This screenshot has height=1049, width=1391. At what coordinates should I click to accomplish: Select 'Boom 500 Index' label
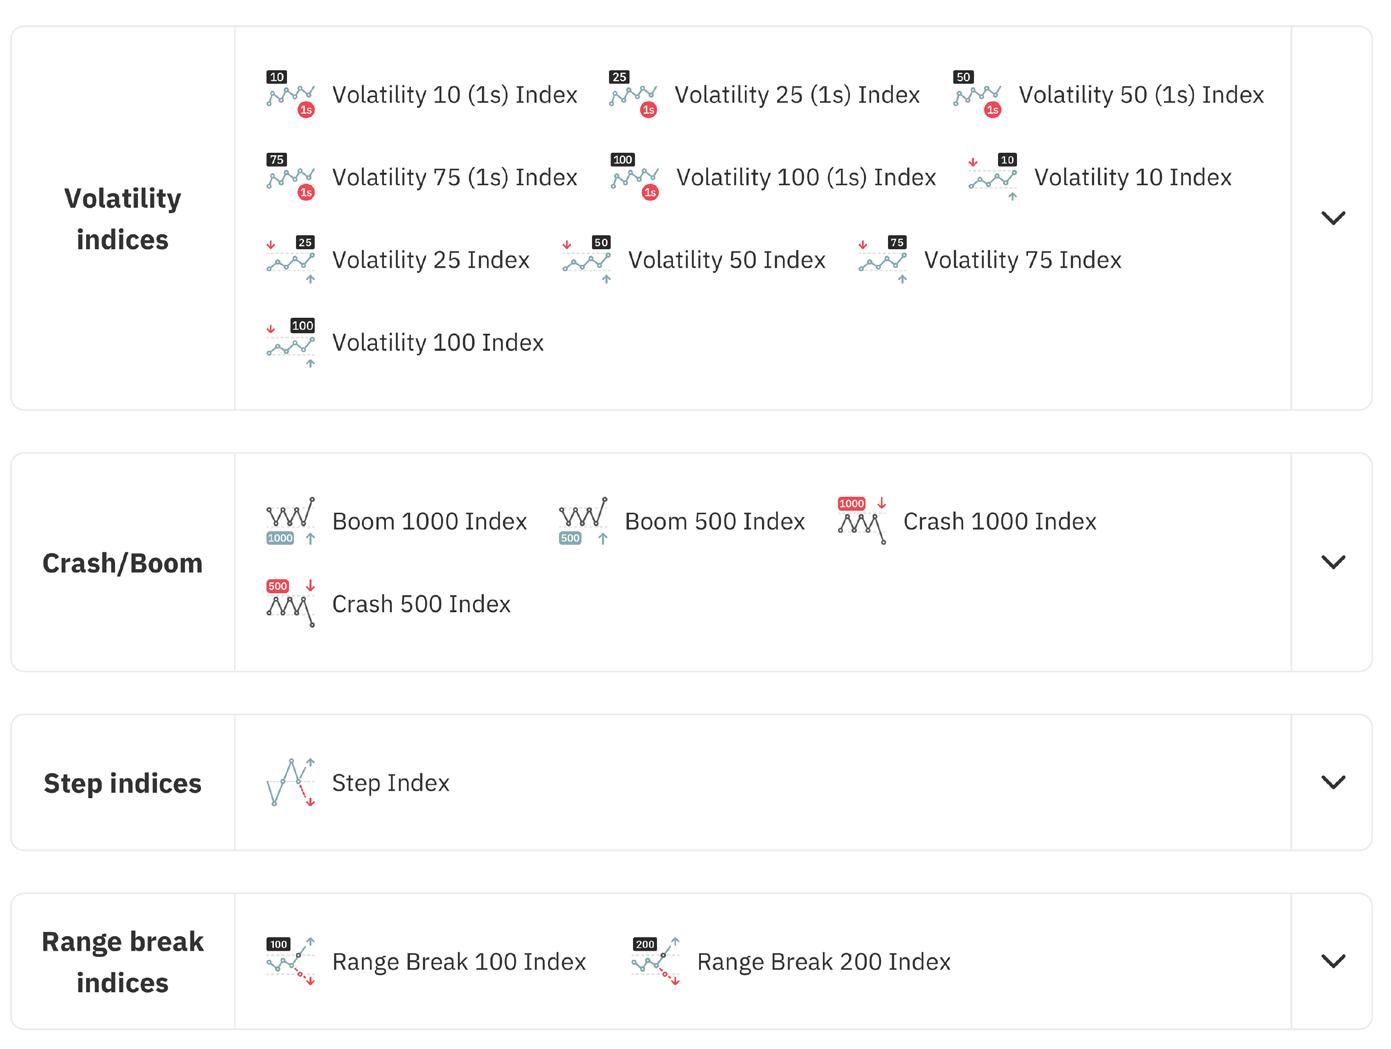[x=715, y=522]
